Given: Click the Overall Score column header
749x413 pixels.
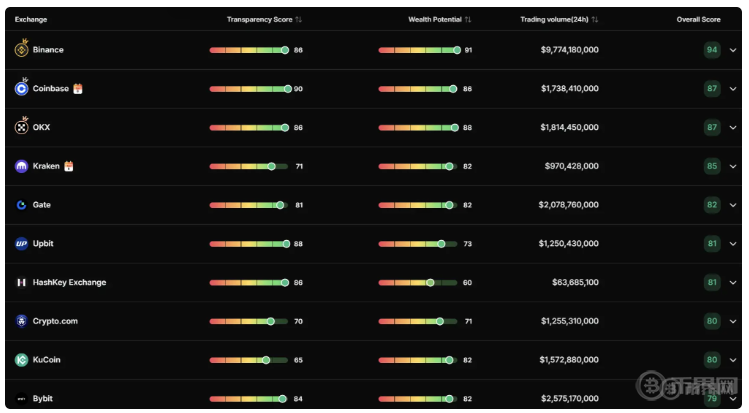Looking at the screenshot, I should (698, 20).
